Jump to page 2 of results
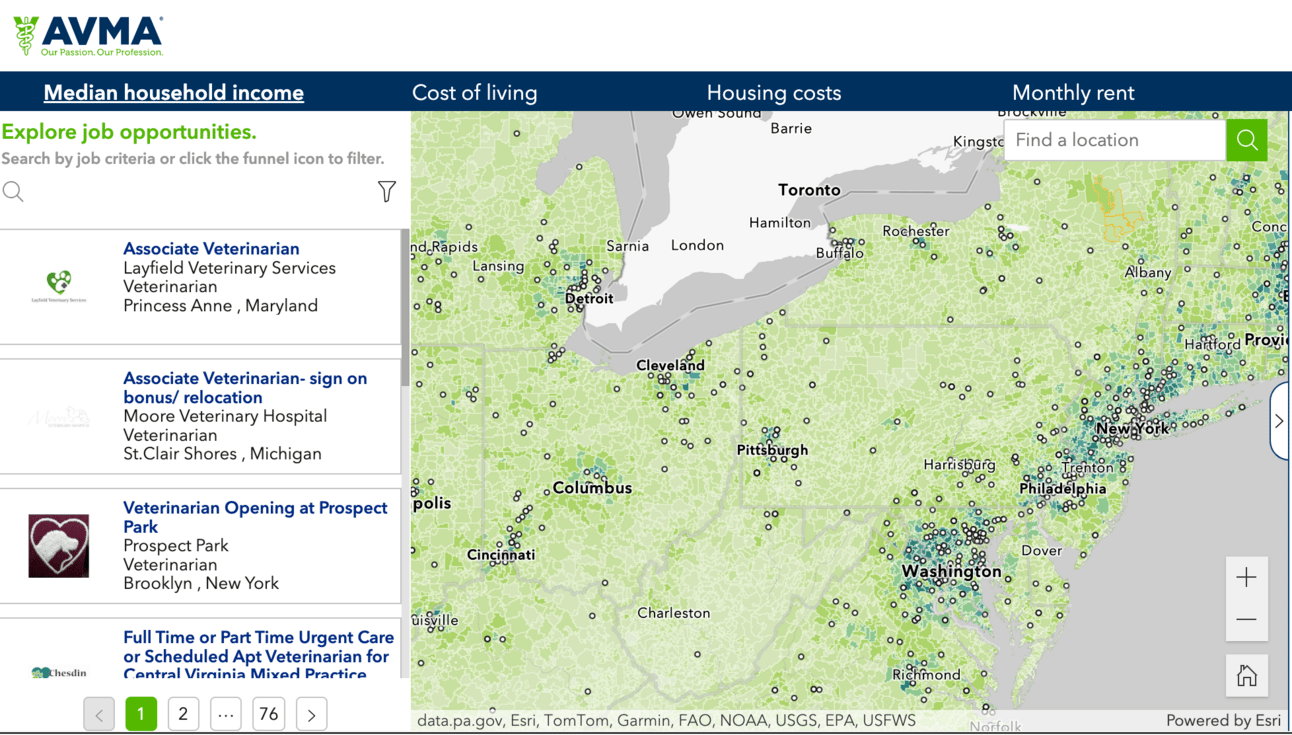This screenshot has height=735, width=1292. pos(183,714)
